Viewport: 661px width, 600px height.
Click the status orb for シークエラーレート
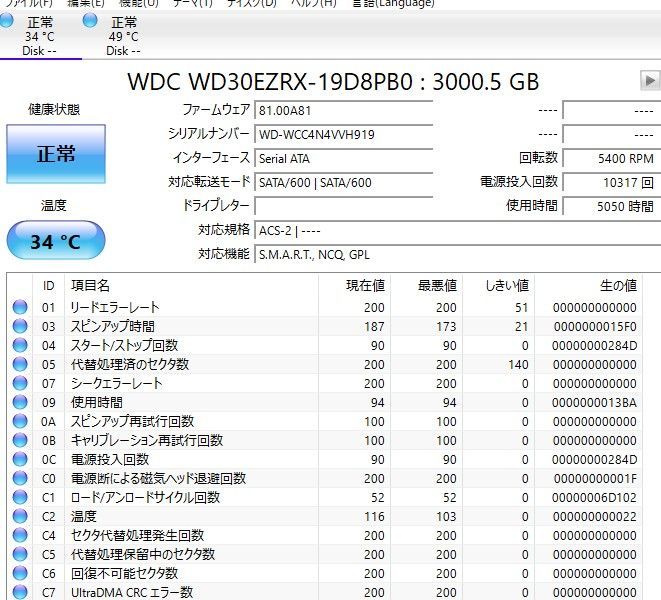coord(20,384)
